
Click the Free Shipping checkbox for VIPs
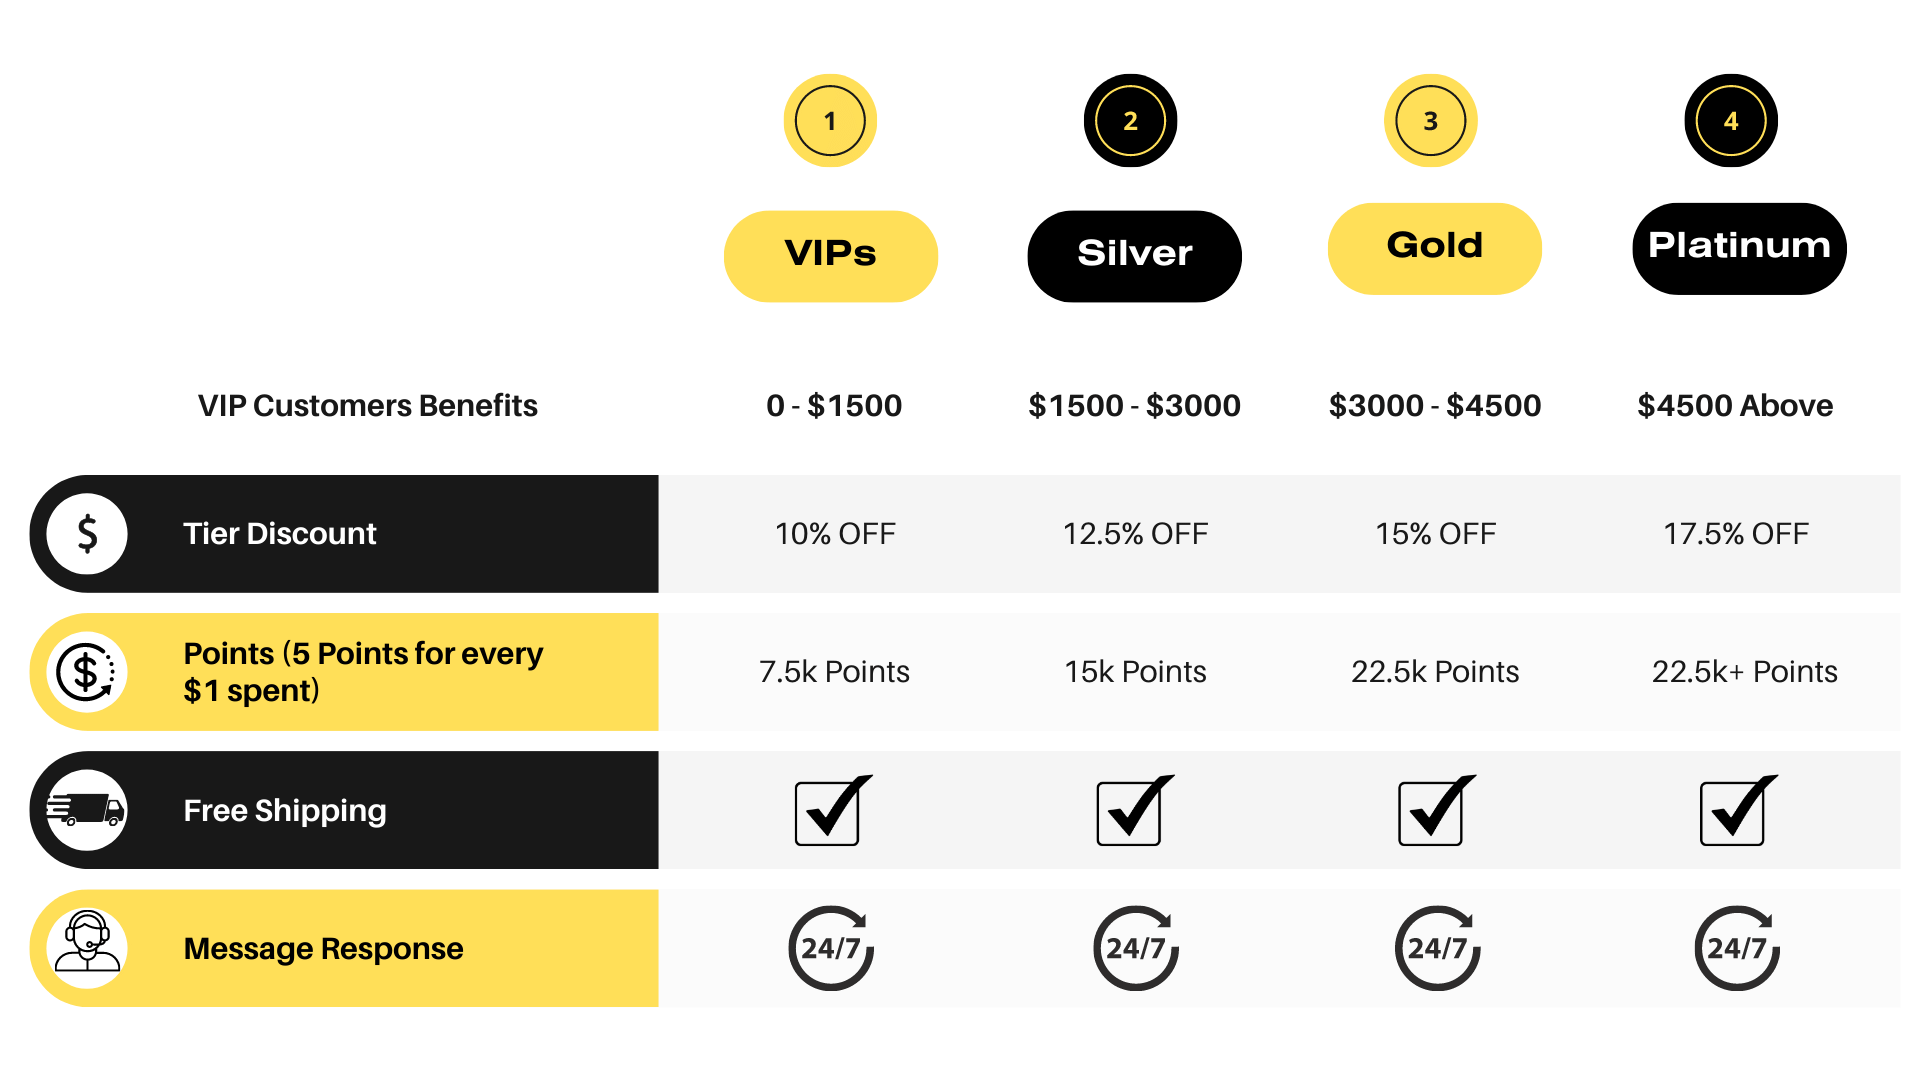click(829, 812)
